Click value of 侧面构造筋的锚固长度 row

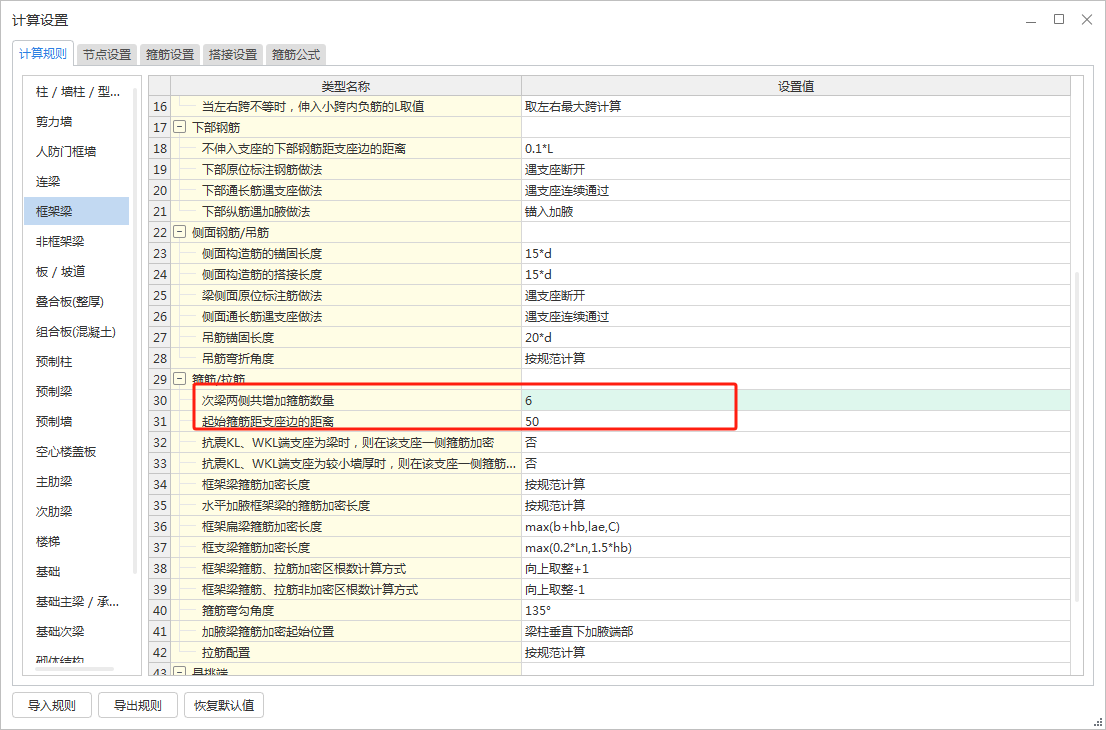(796, 253)
